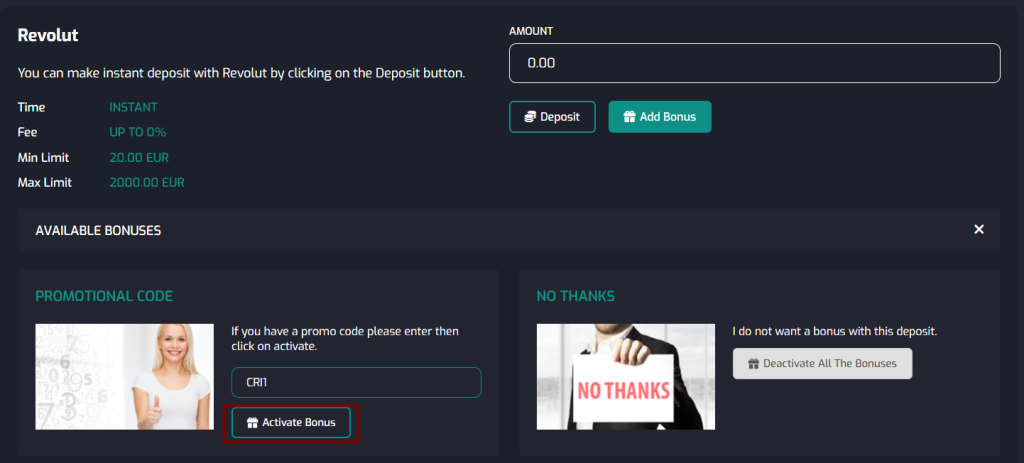Click the Revolut payment method title
This screenshot has width=1024, height=463.
click(48, 35)
